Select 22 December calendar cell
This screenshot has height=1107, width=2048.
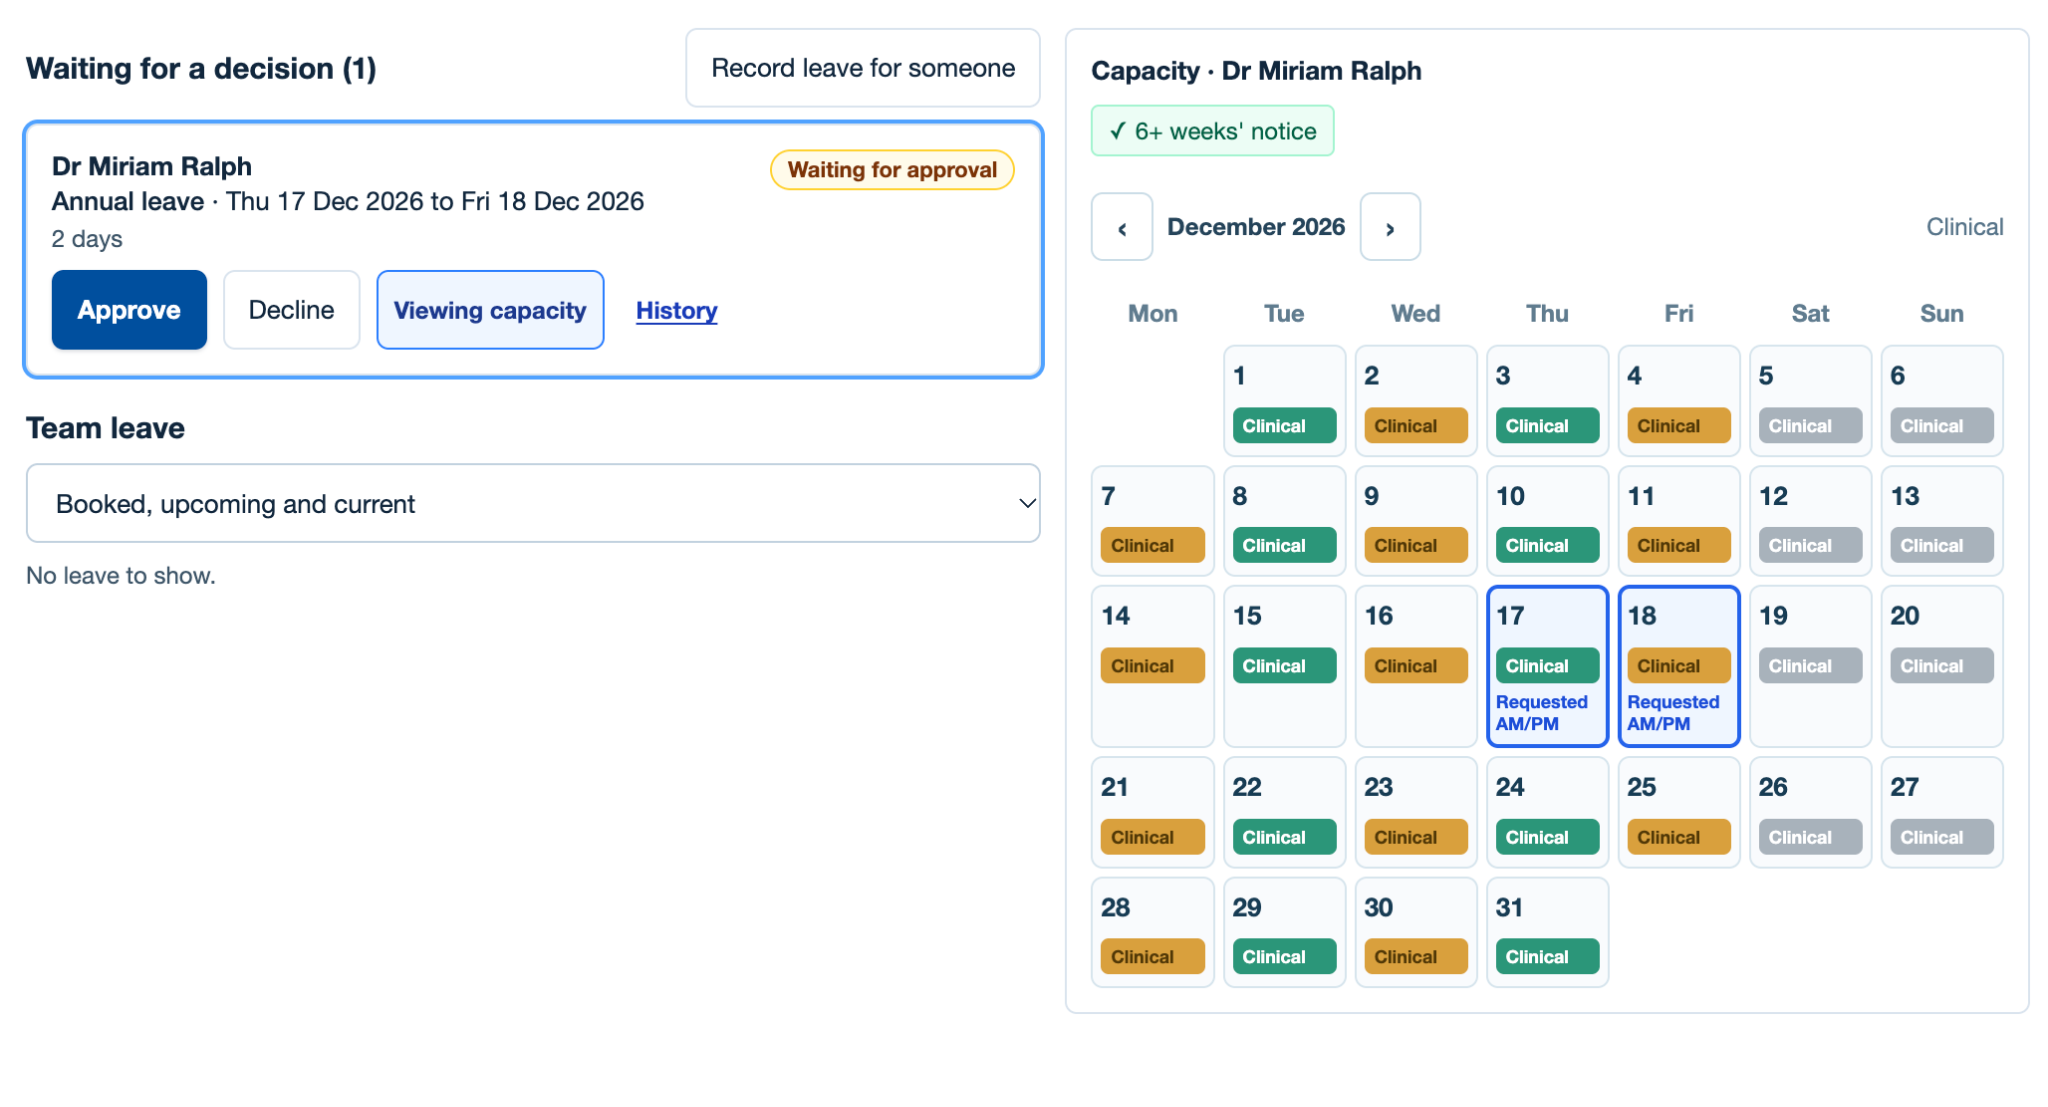click(1284, 812)
